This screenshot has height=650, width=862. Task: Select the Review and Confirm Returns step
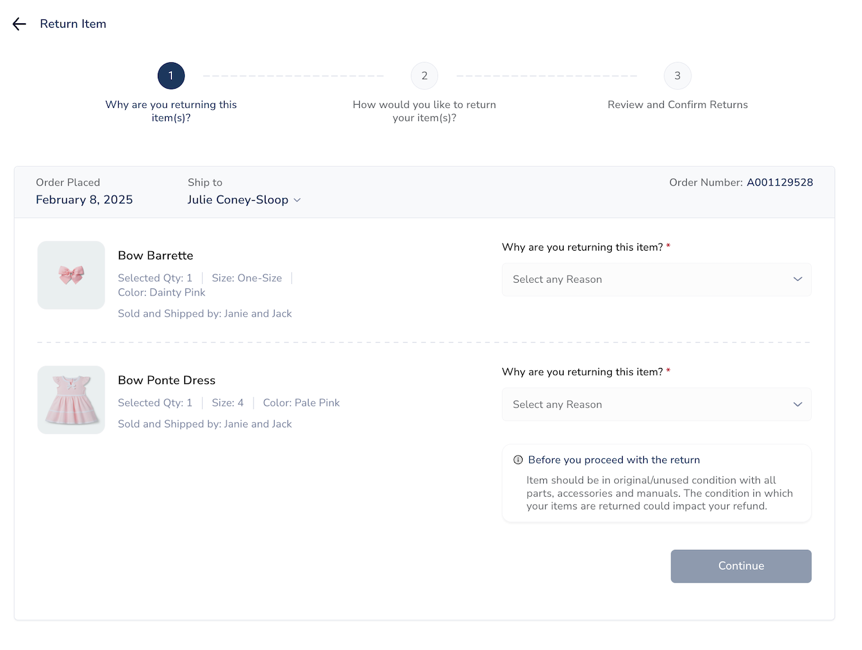pos(677,104)
